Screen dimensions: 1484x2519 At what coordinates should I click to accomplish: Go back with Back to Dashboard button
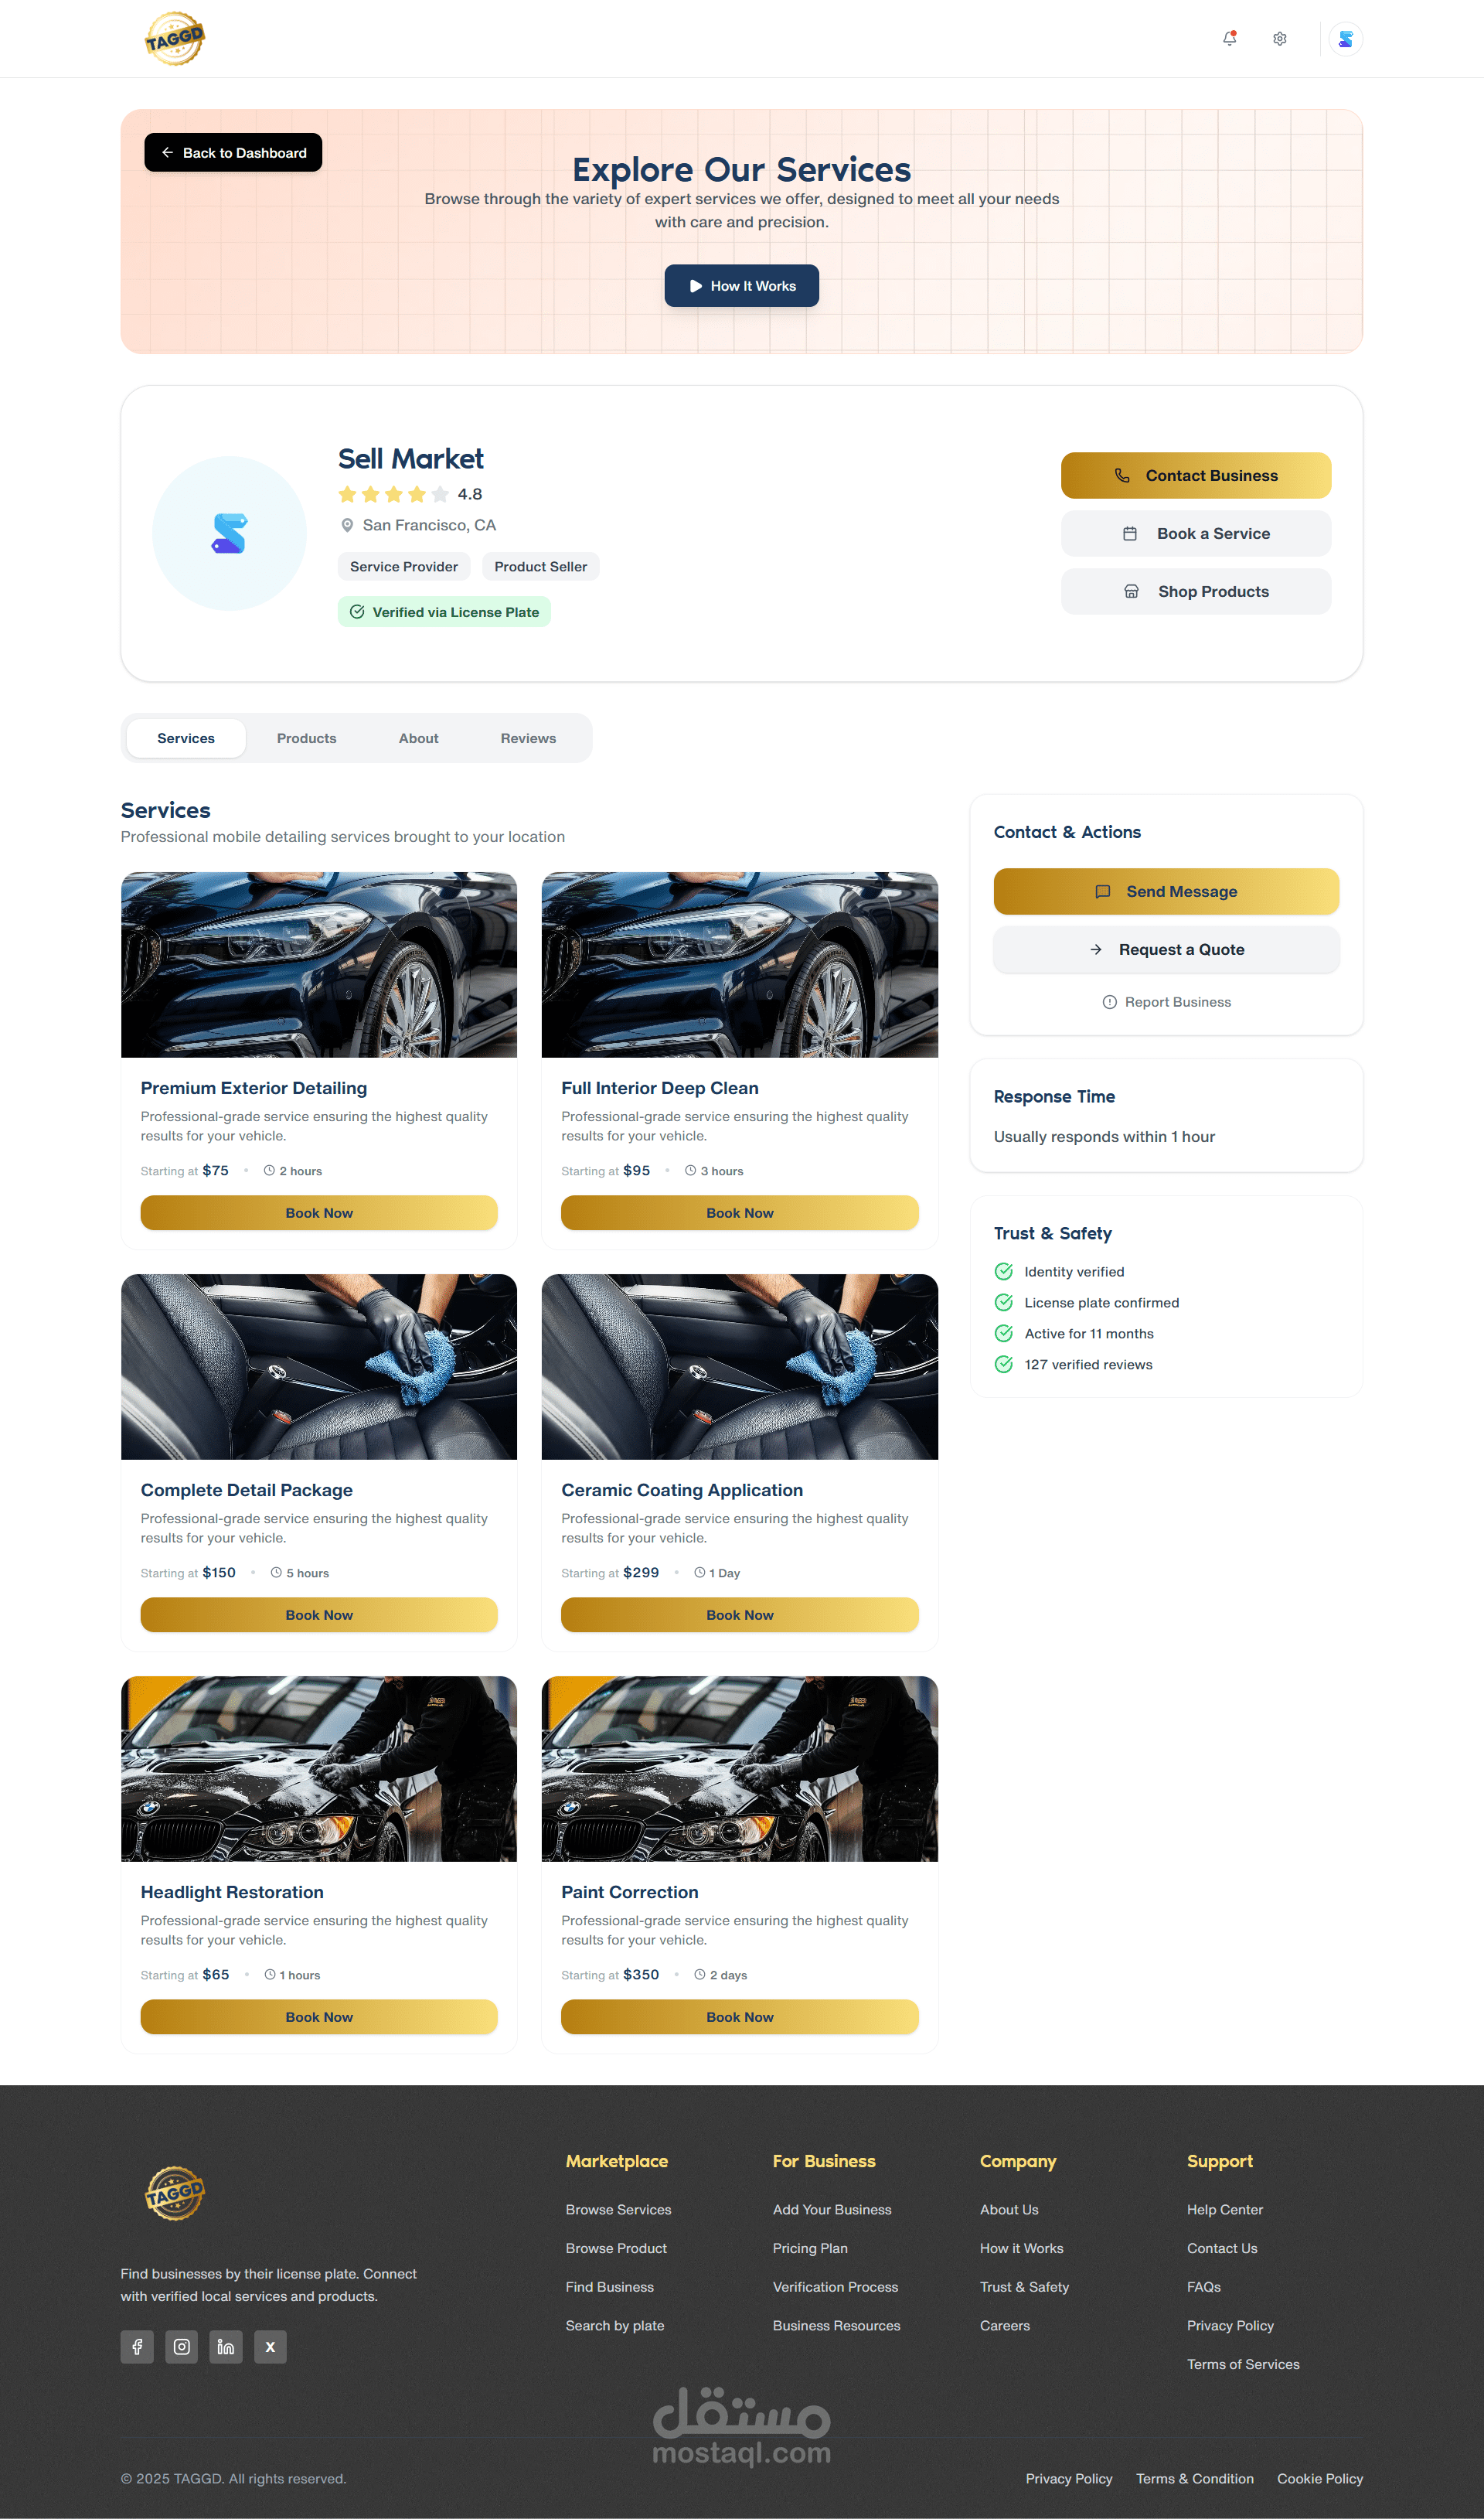233,153
